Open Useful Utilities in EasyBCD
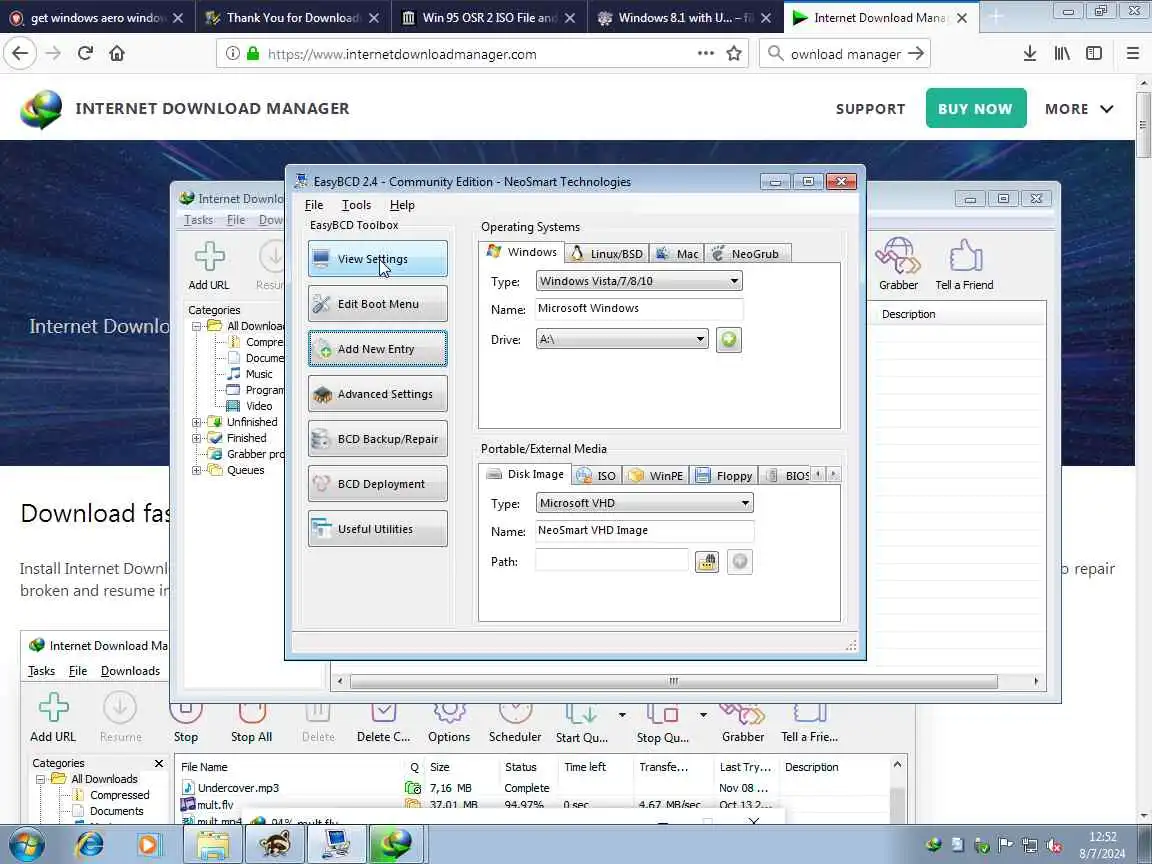Viewport: 1152px width, 864px height. coord(378,529)
